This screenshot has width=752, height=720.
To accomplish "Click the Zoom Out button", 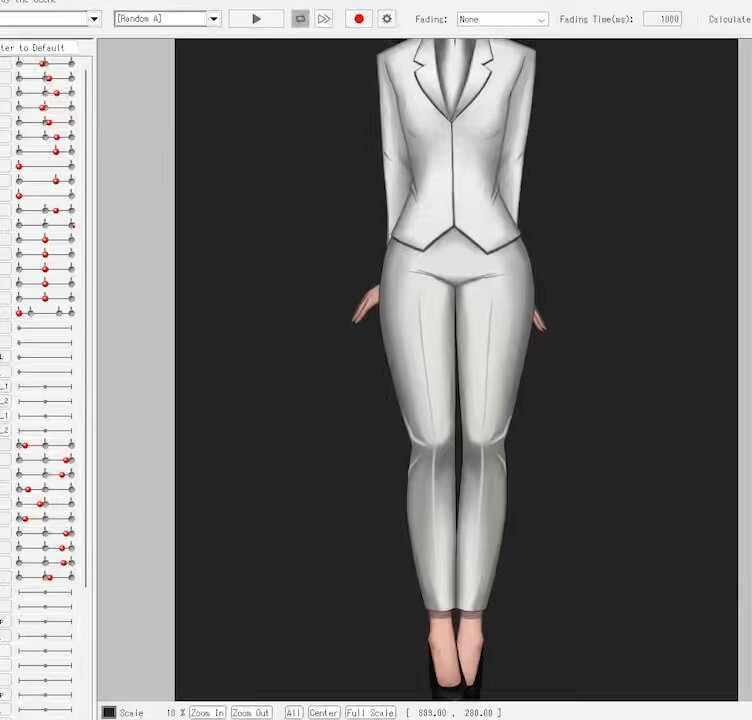I will coord(252,713).
